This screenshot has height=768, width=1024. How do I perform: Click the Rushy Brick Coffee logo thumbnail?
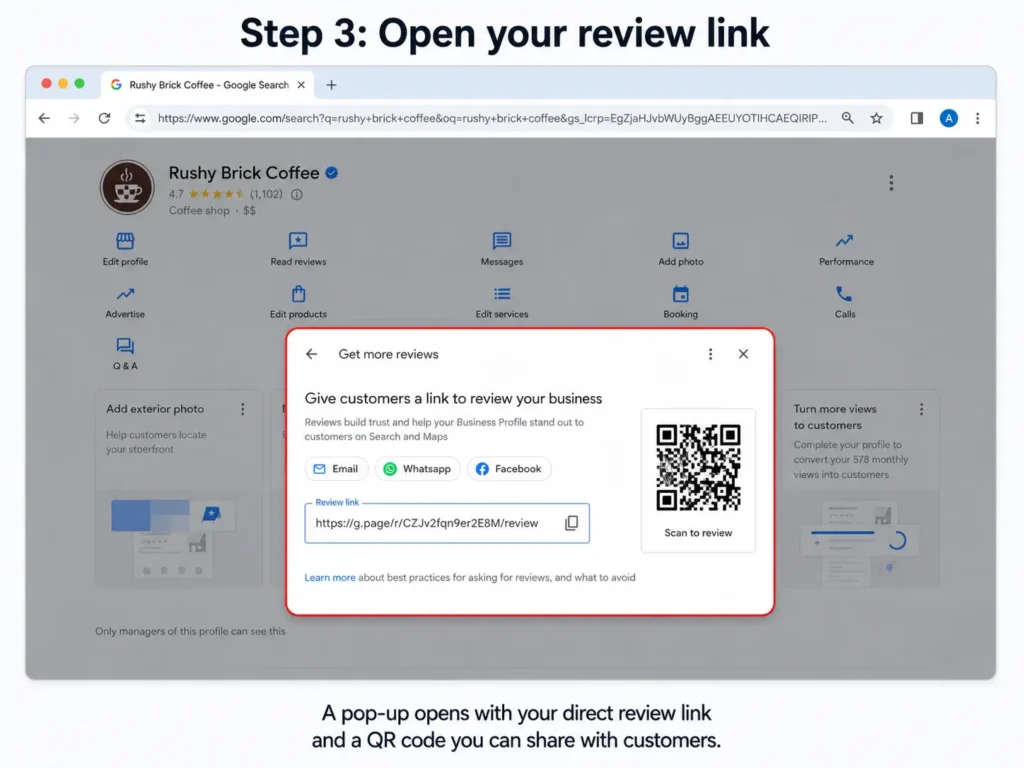(x=127, y=187)
